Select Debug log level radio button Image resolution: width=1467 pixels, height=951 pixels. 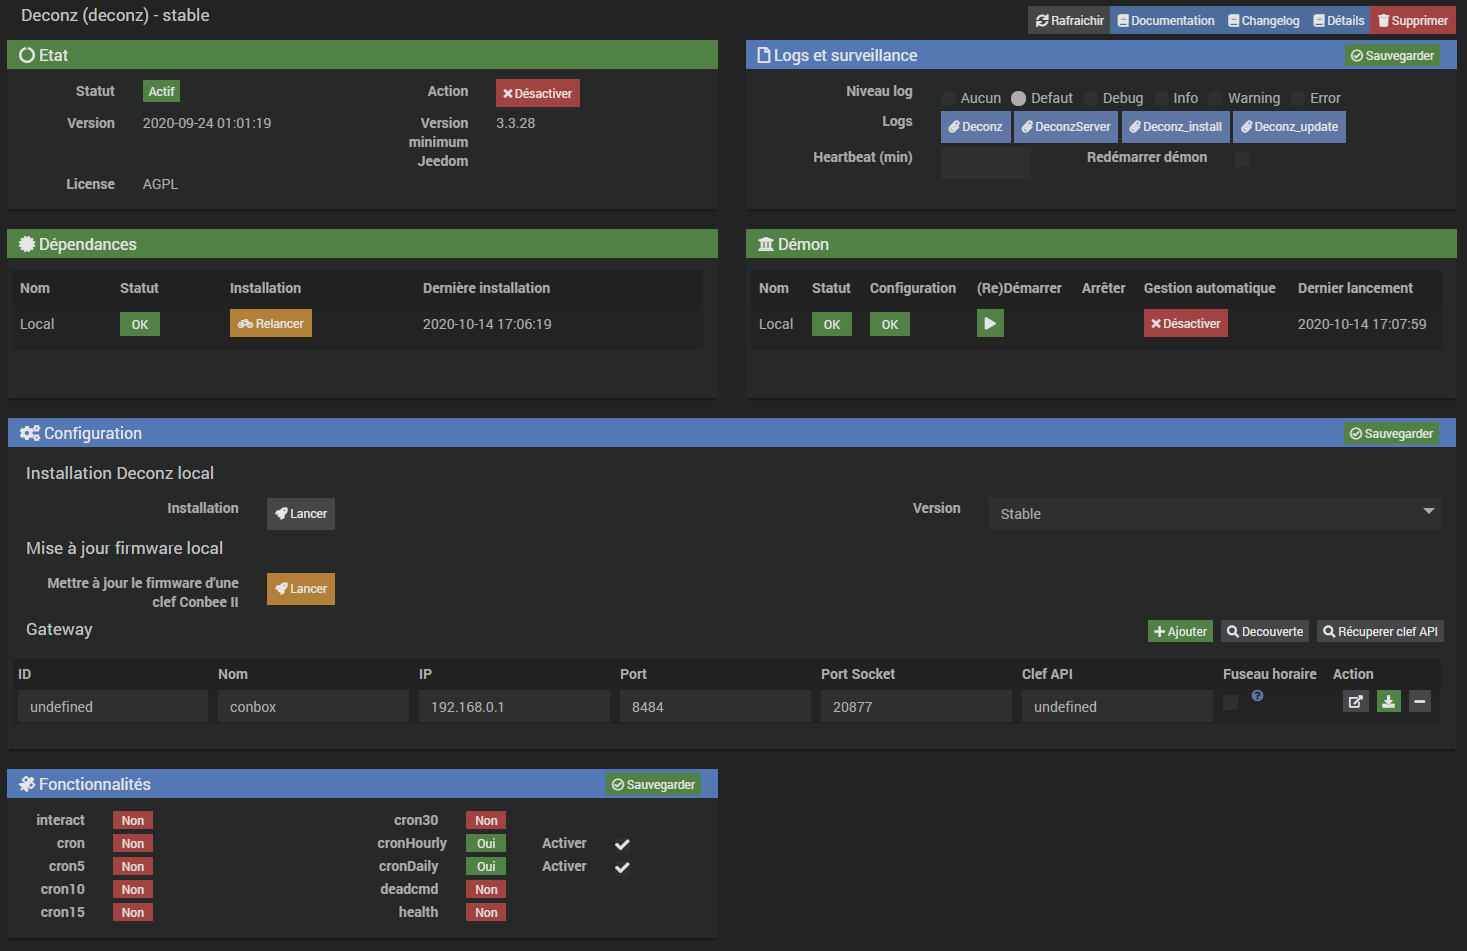1090,98
